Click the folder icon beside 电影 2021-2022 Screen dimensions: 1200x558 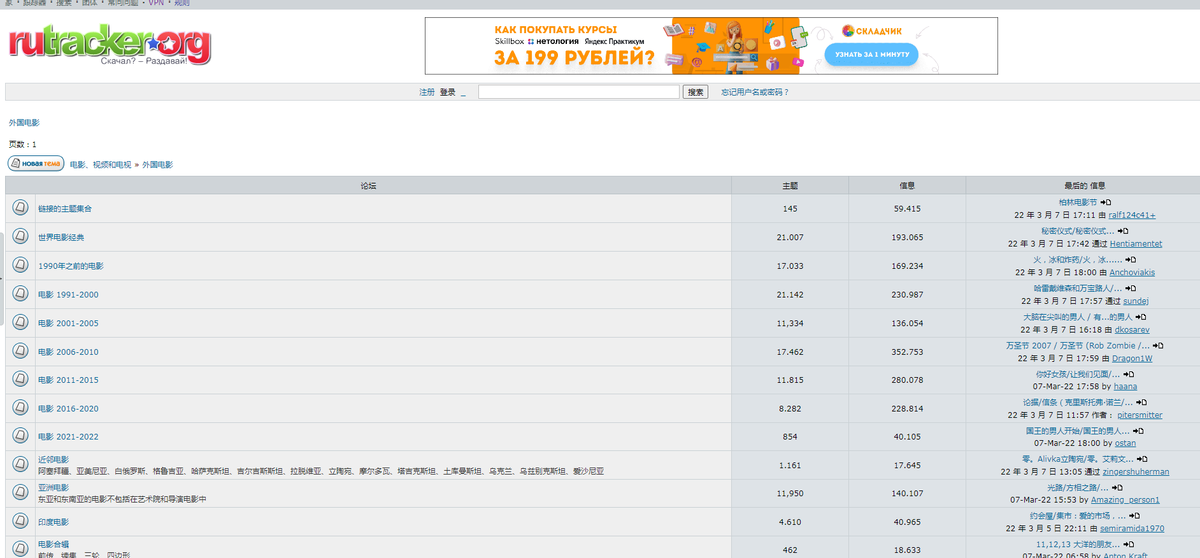[x=20, y=436]
